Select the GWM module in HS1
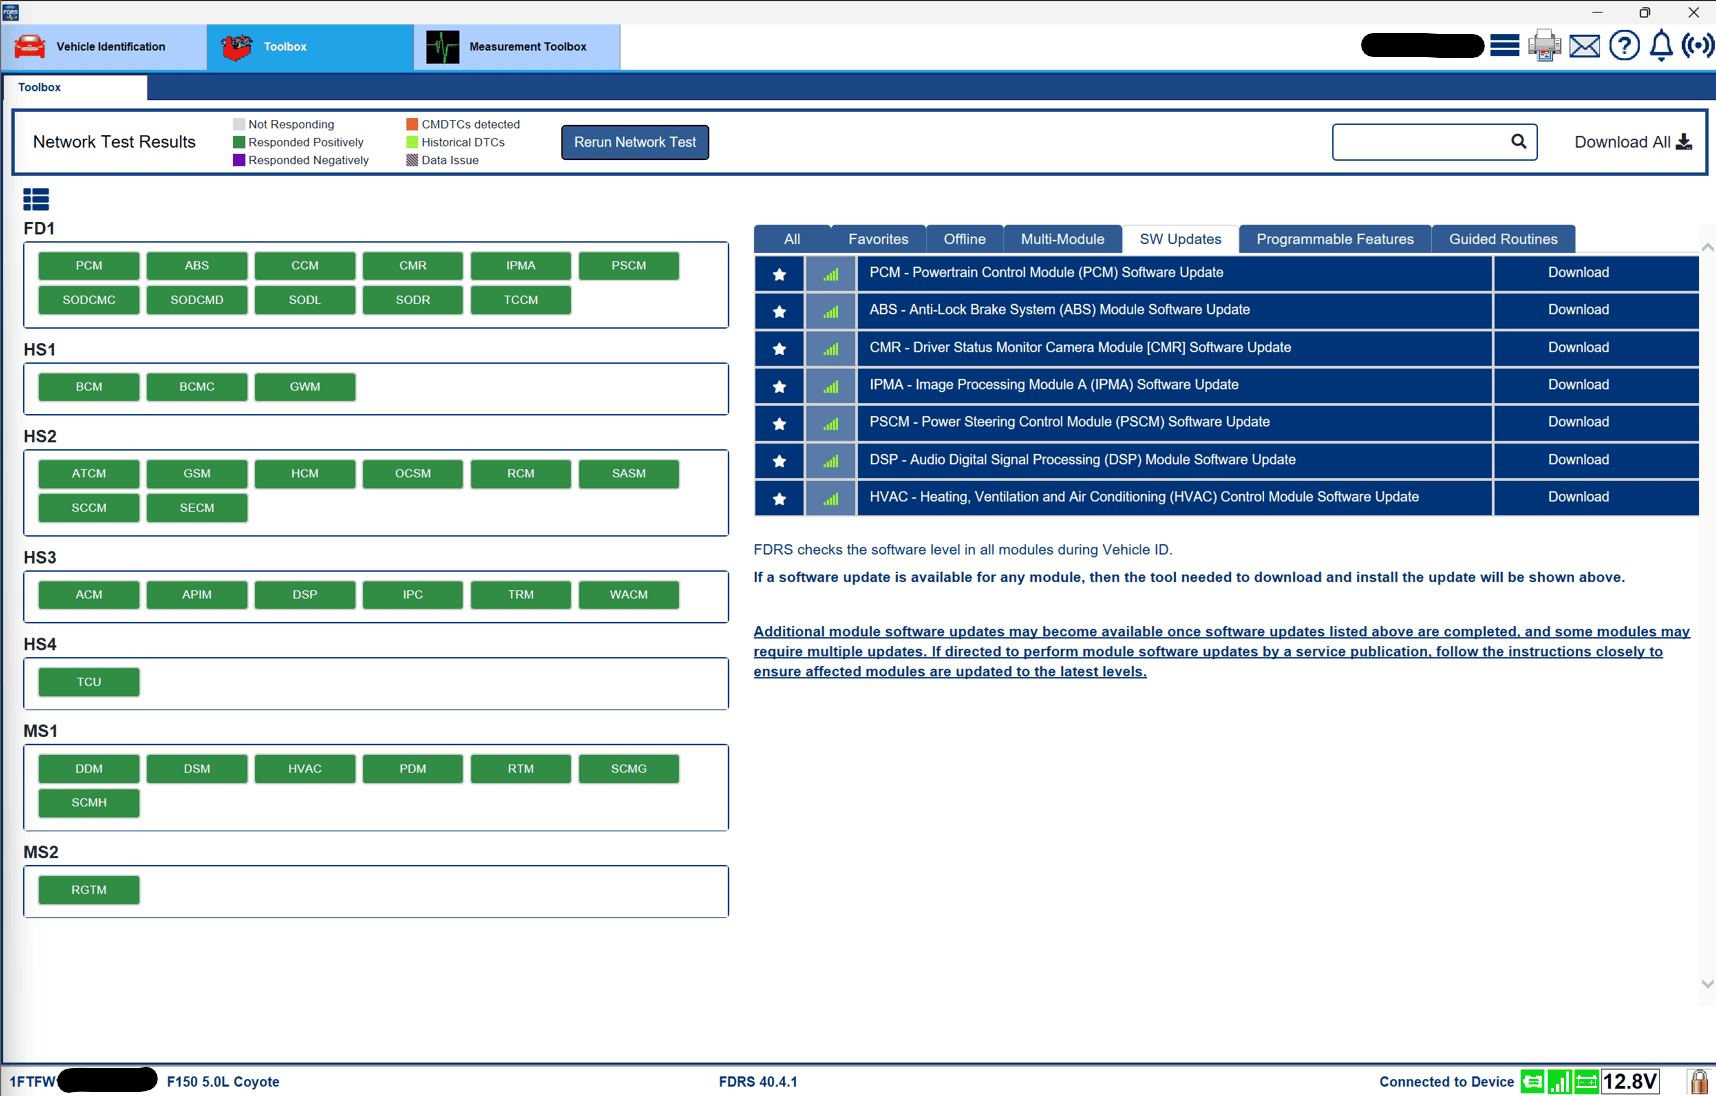The width and height of the screenshot is (1716, 1096). pyautogui.click(x=305, y=387)
